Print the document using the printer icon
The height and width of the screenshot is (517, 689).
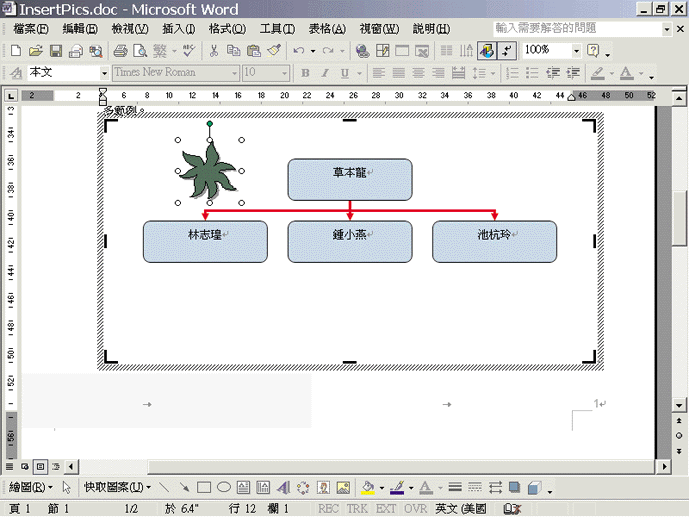(x=120, y=51)
